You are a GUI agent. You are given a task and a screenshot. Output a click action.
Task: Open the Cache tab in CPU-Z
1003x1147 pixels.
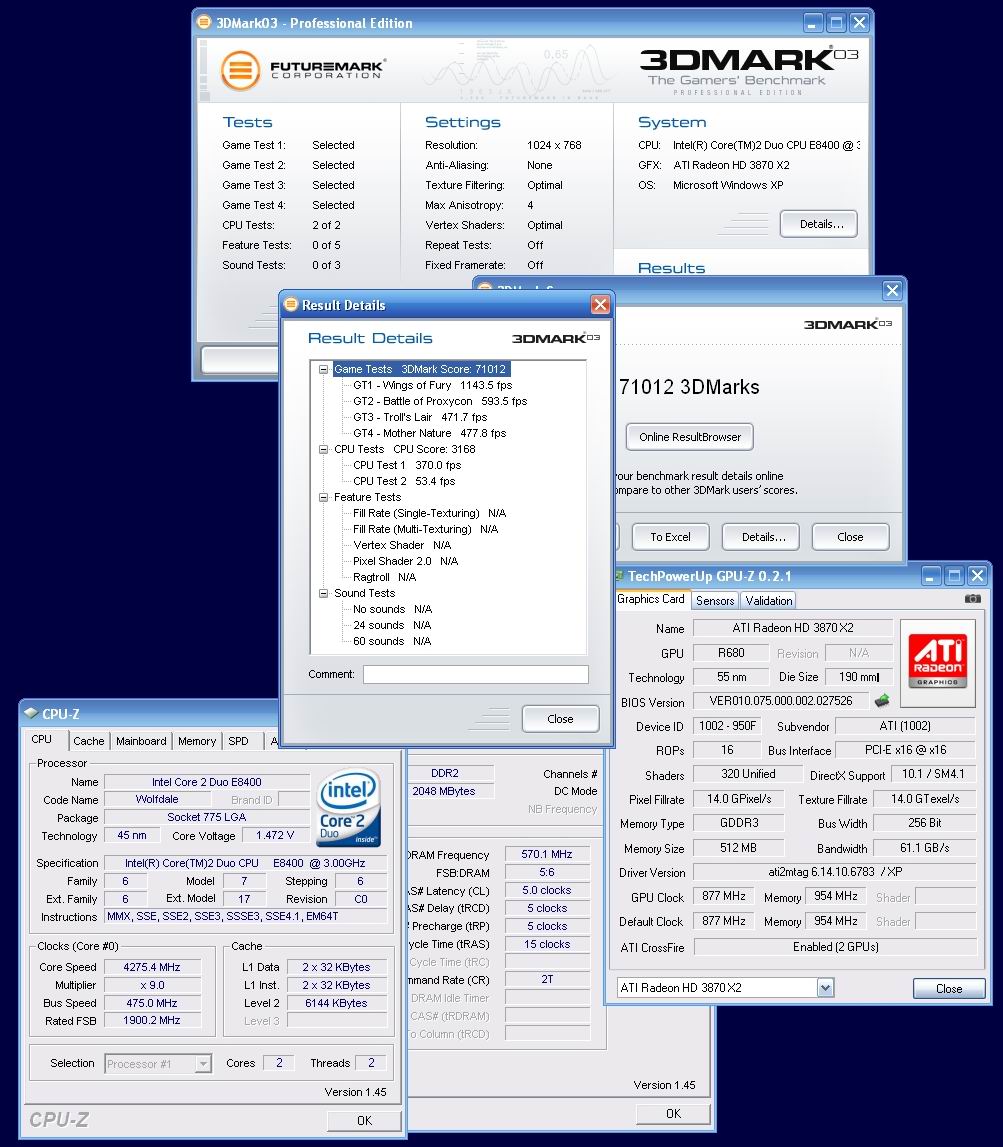tap(89, 741)
